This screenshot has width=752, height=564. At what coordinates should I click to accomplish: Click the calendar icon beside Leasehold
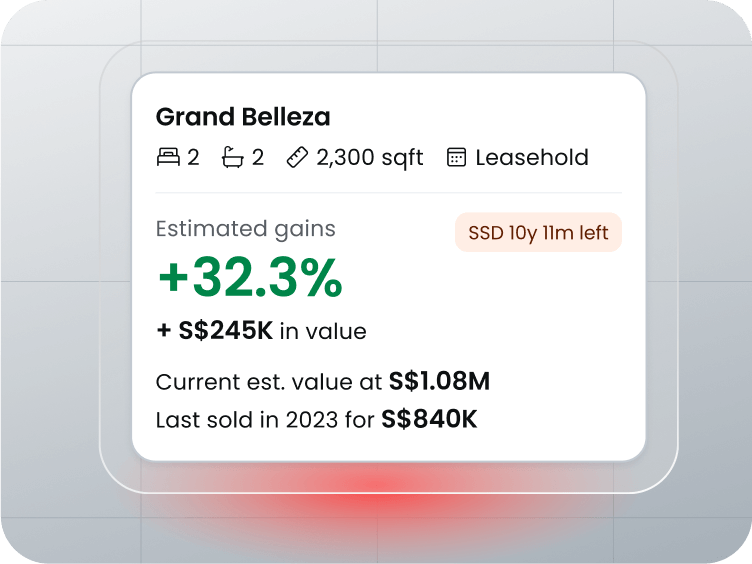coord(456,157)
